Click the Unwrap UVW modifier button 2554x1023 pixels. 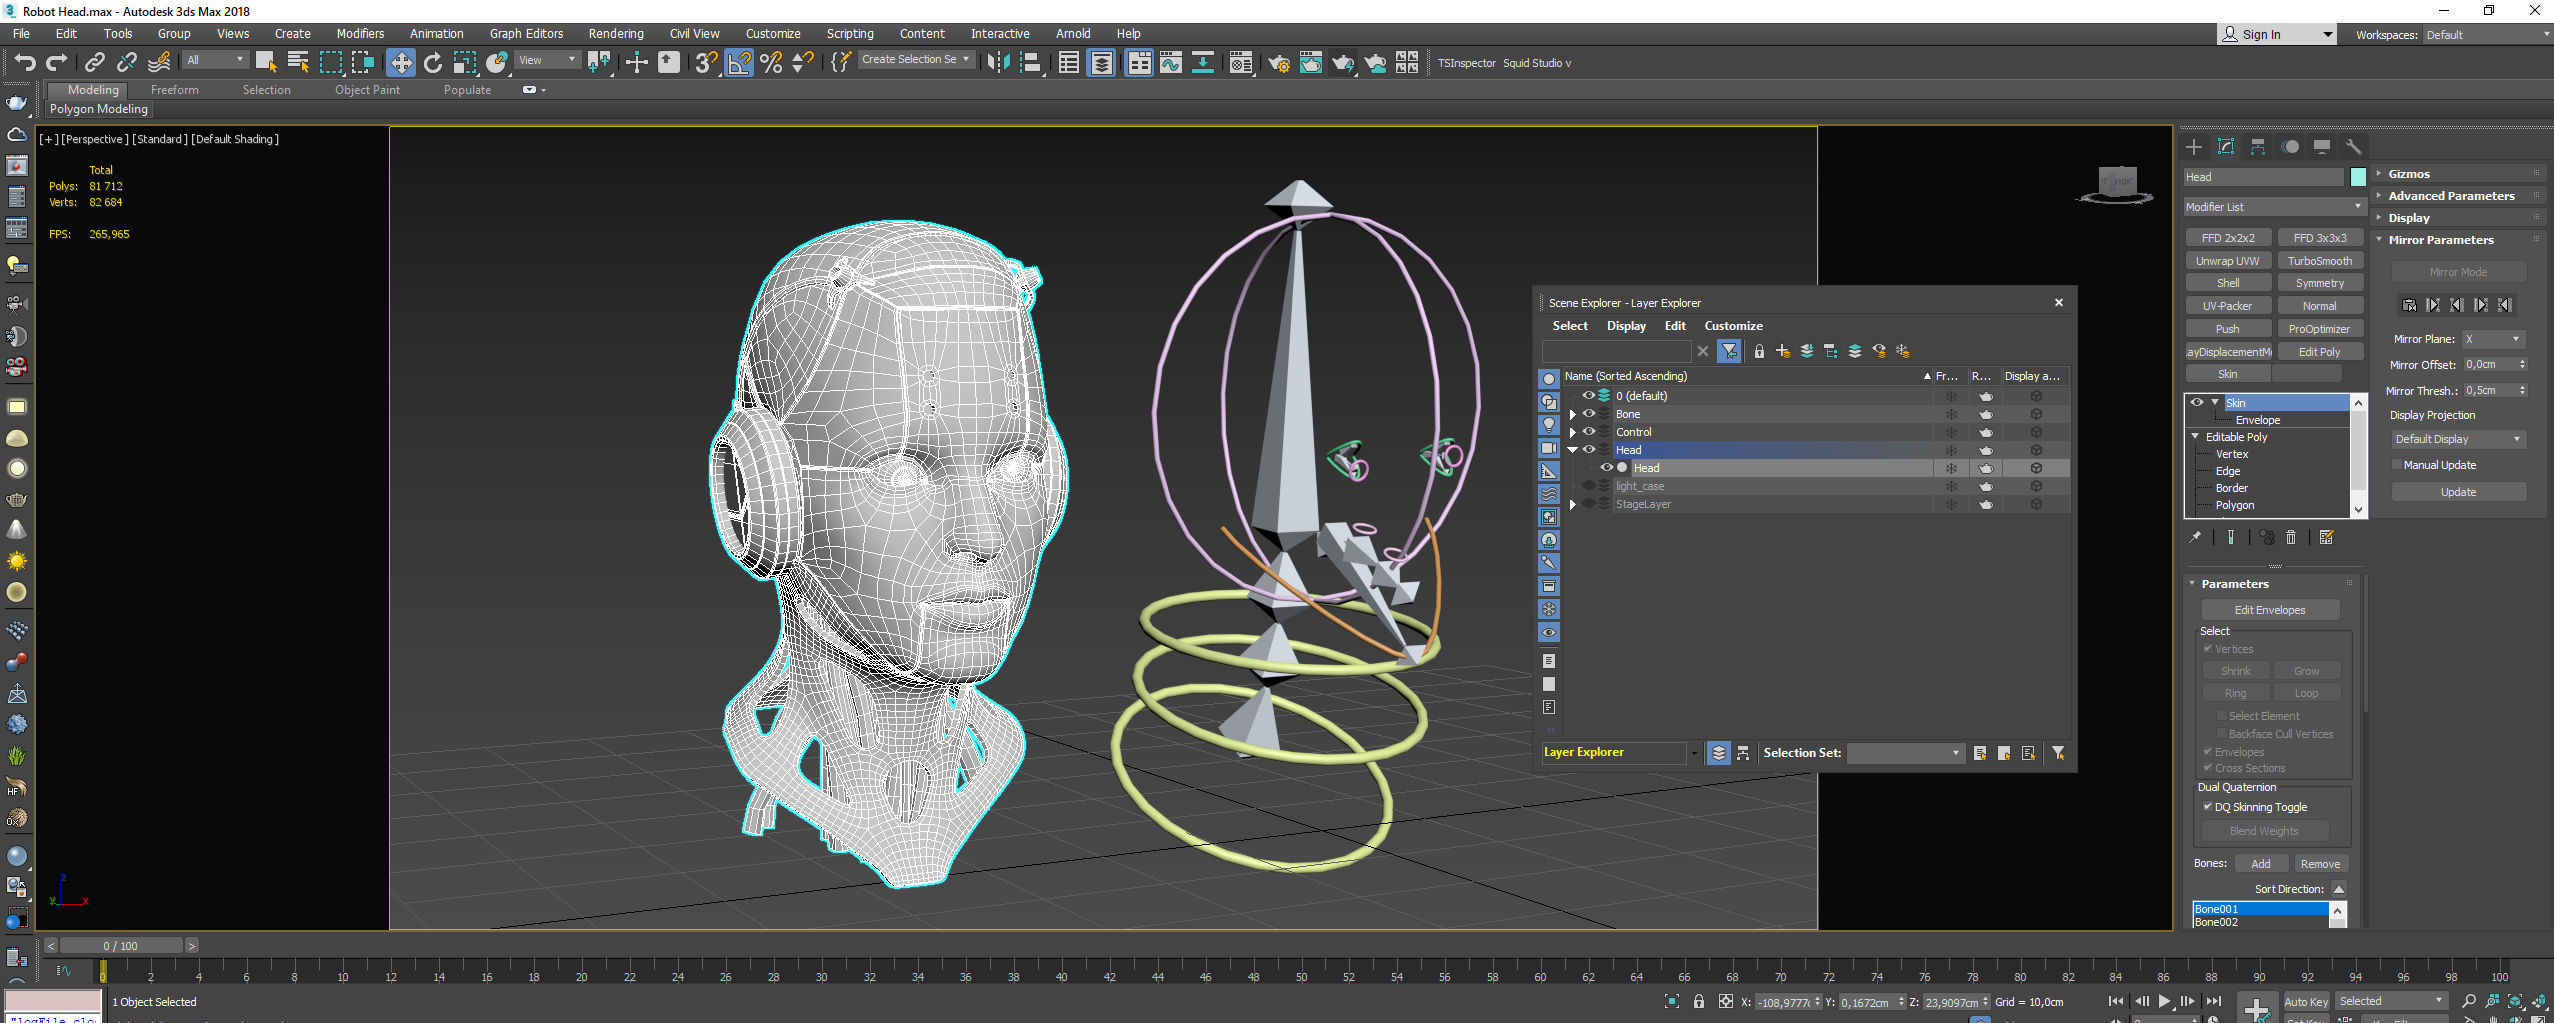point(2227,261)
